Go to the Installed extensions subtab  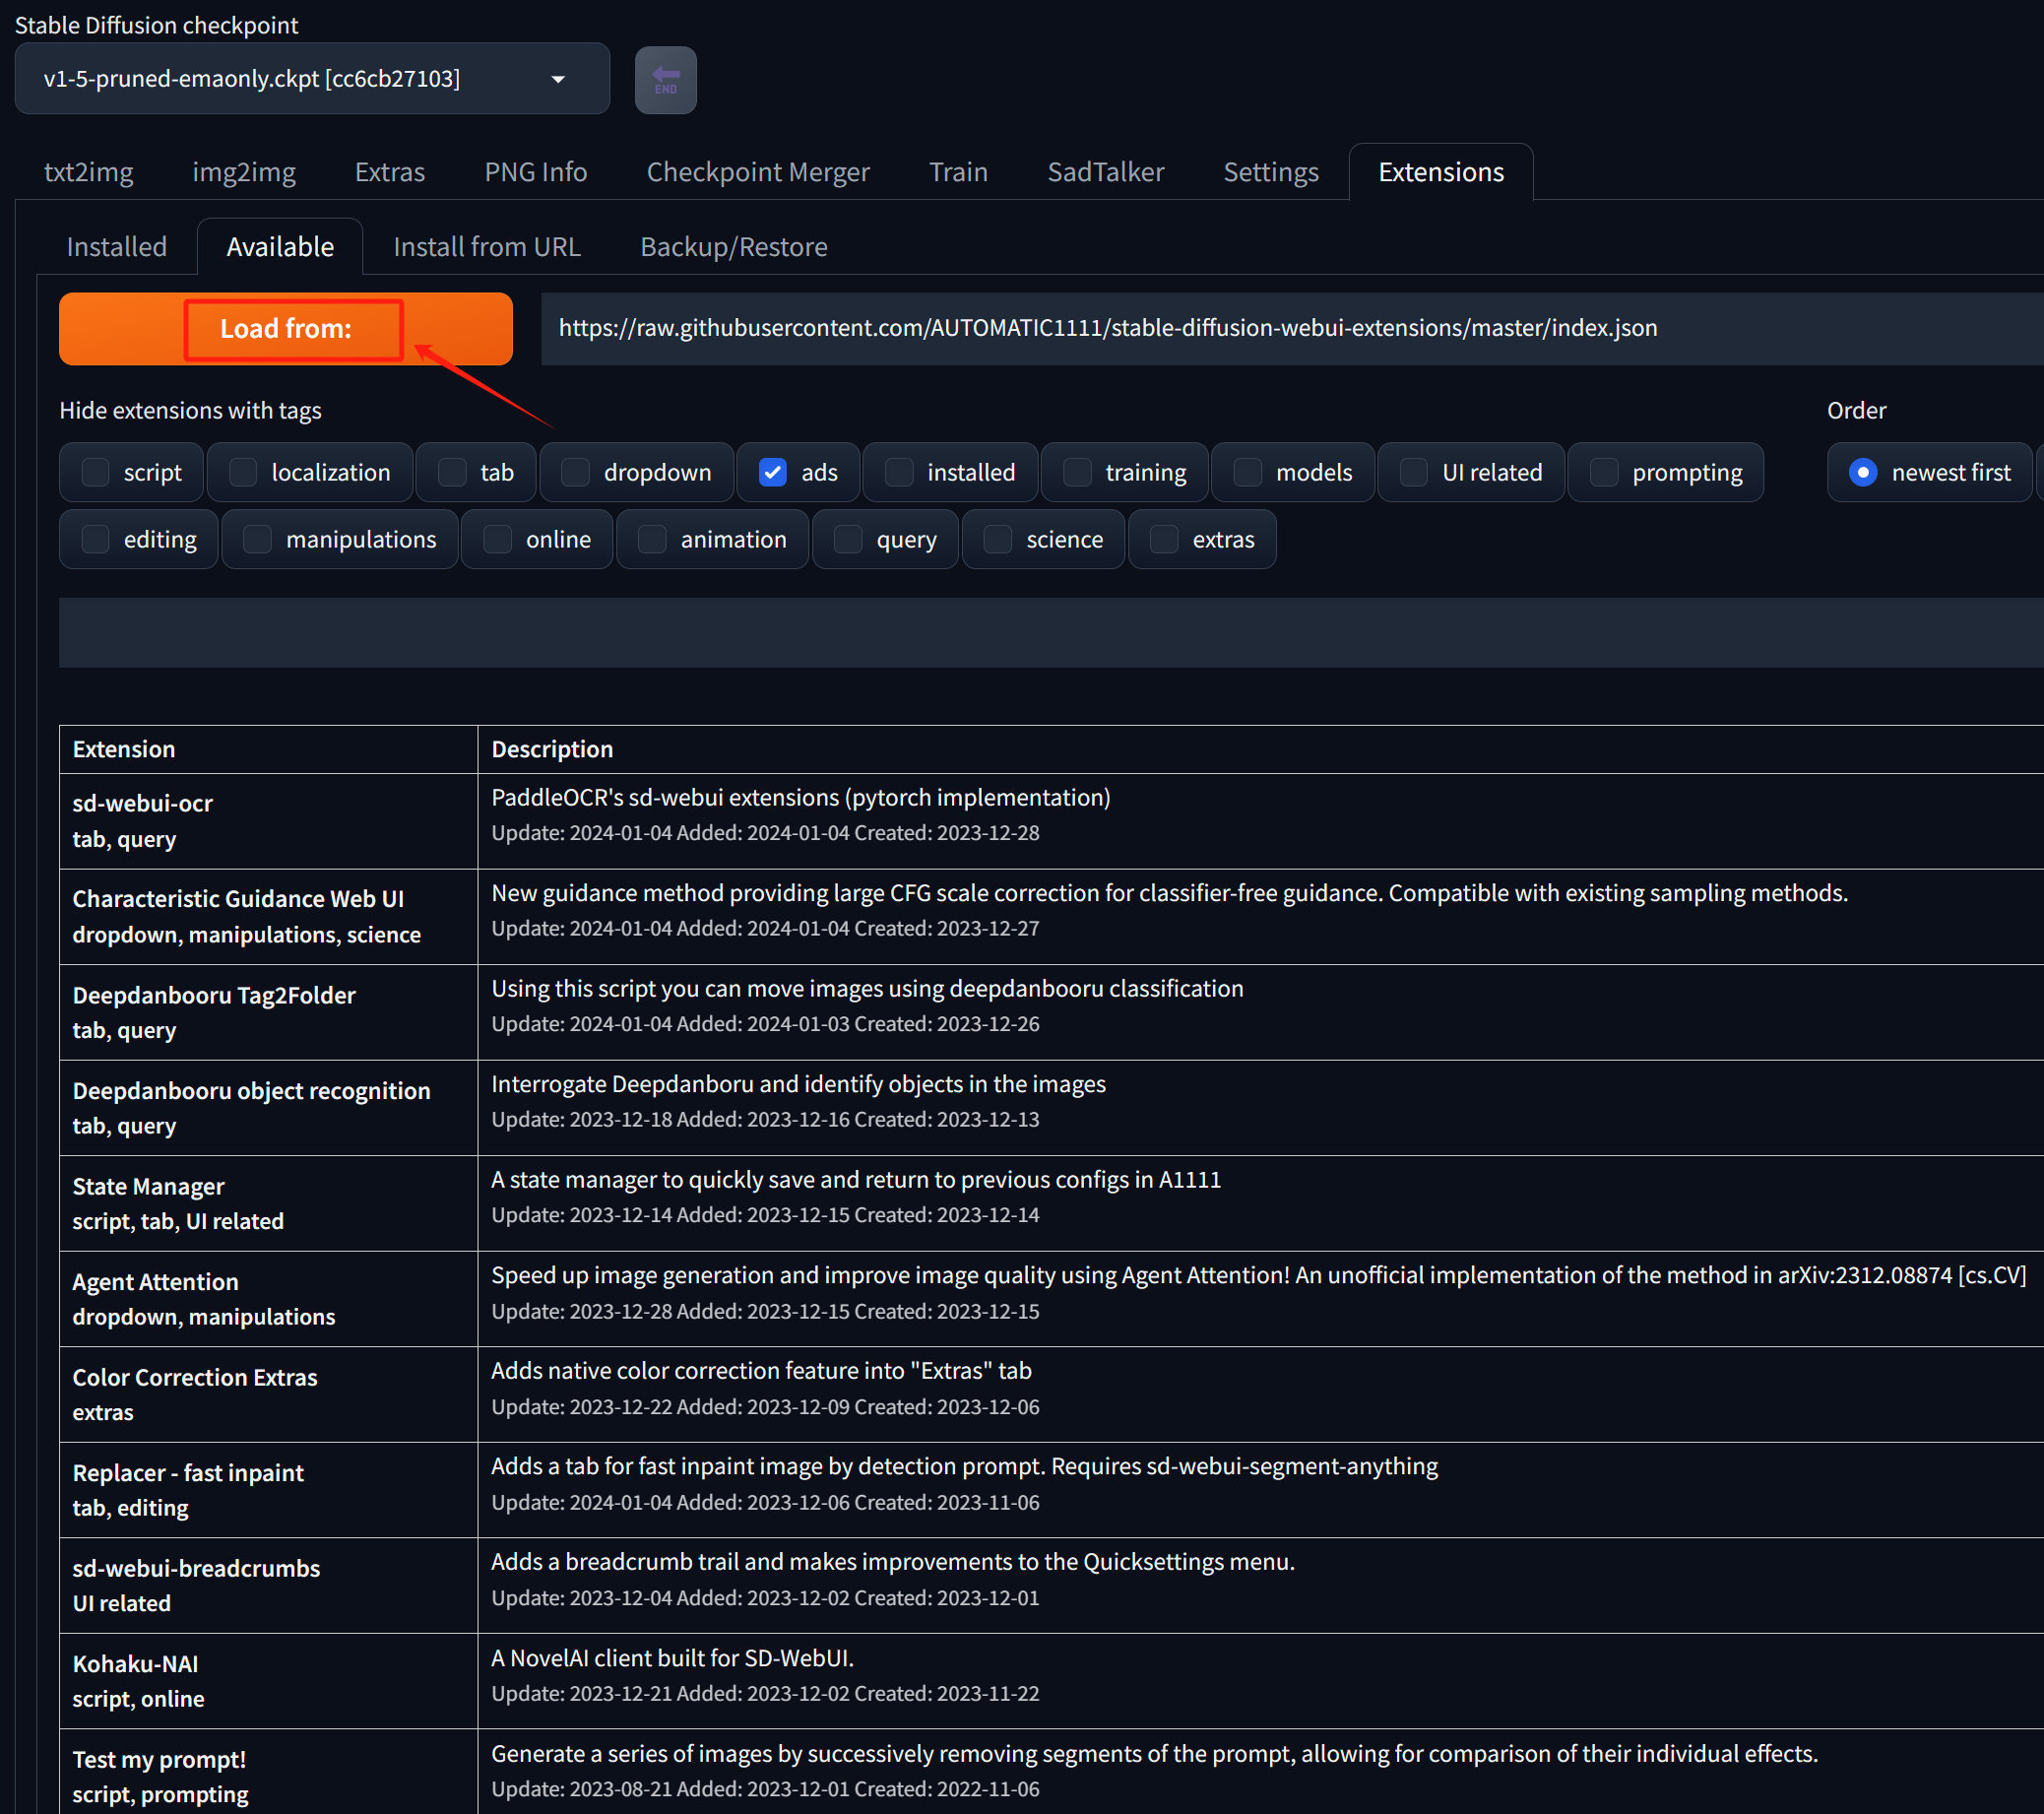[x=117, y=247]
